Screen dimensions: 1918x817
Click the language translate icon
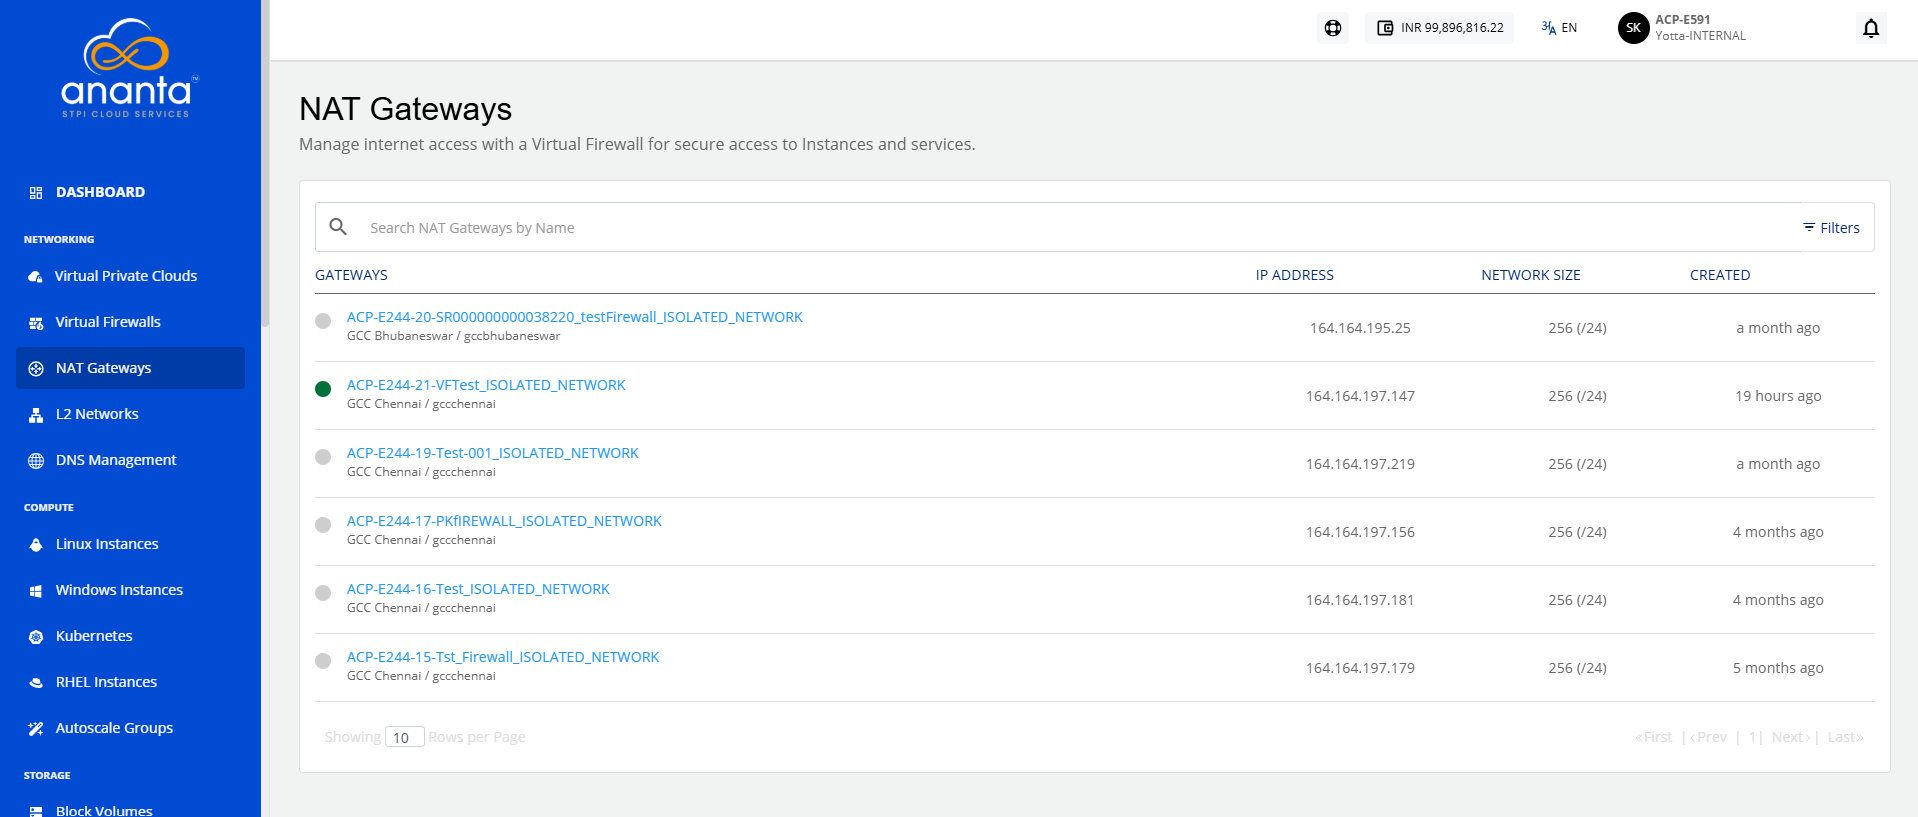(x=1548, y=28)
